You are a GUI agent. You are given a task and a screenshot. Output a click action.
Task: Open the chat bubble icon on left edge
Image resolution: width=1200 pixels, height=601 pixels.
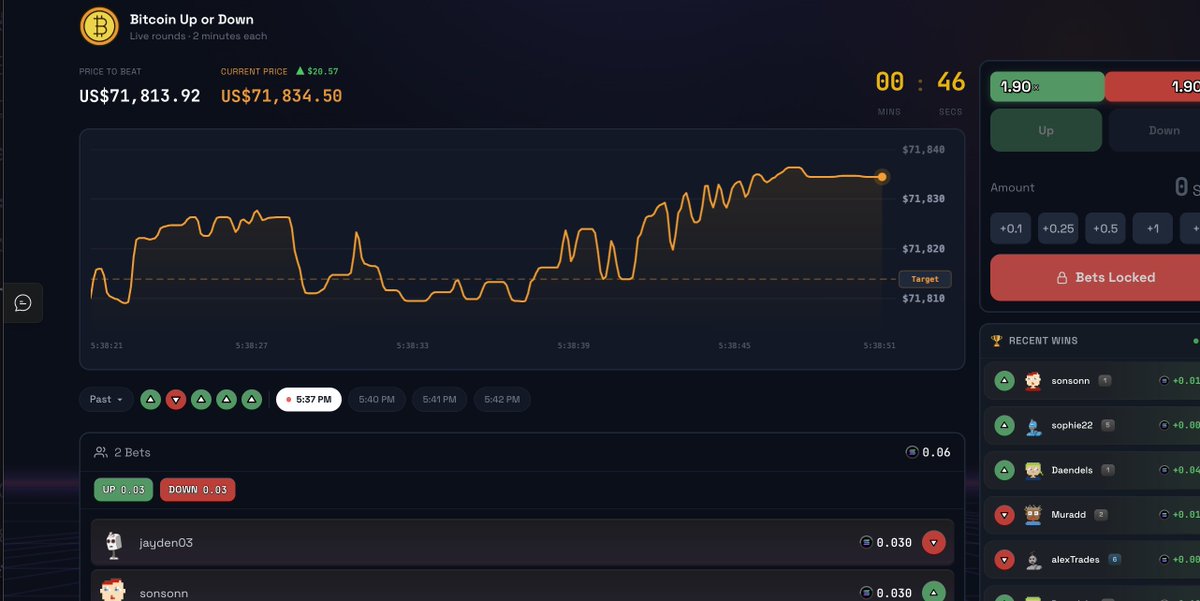tap(23, 303)
